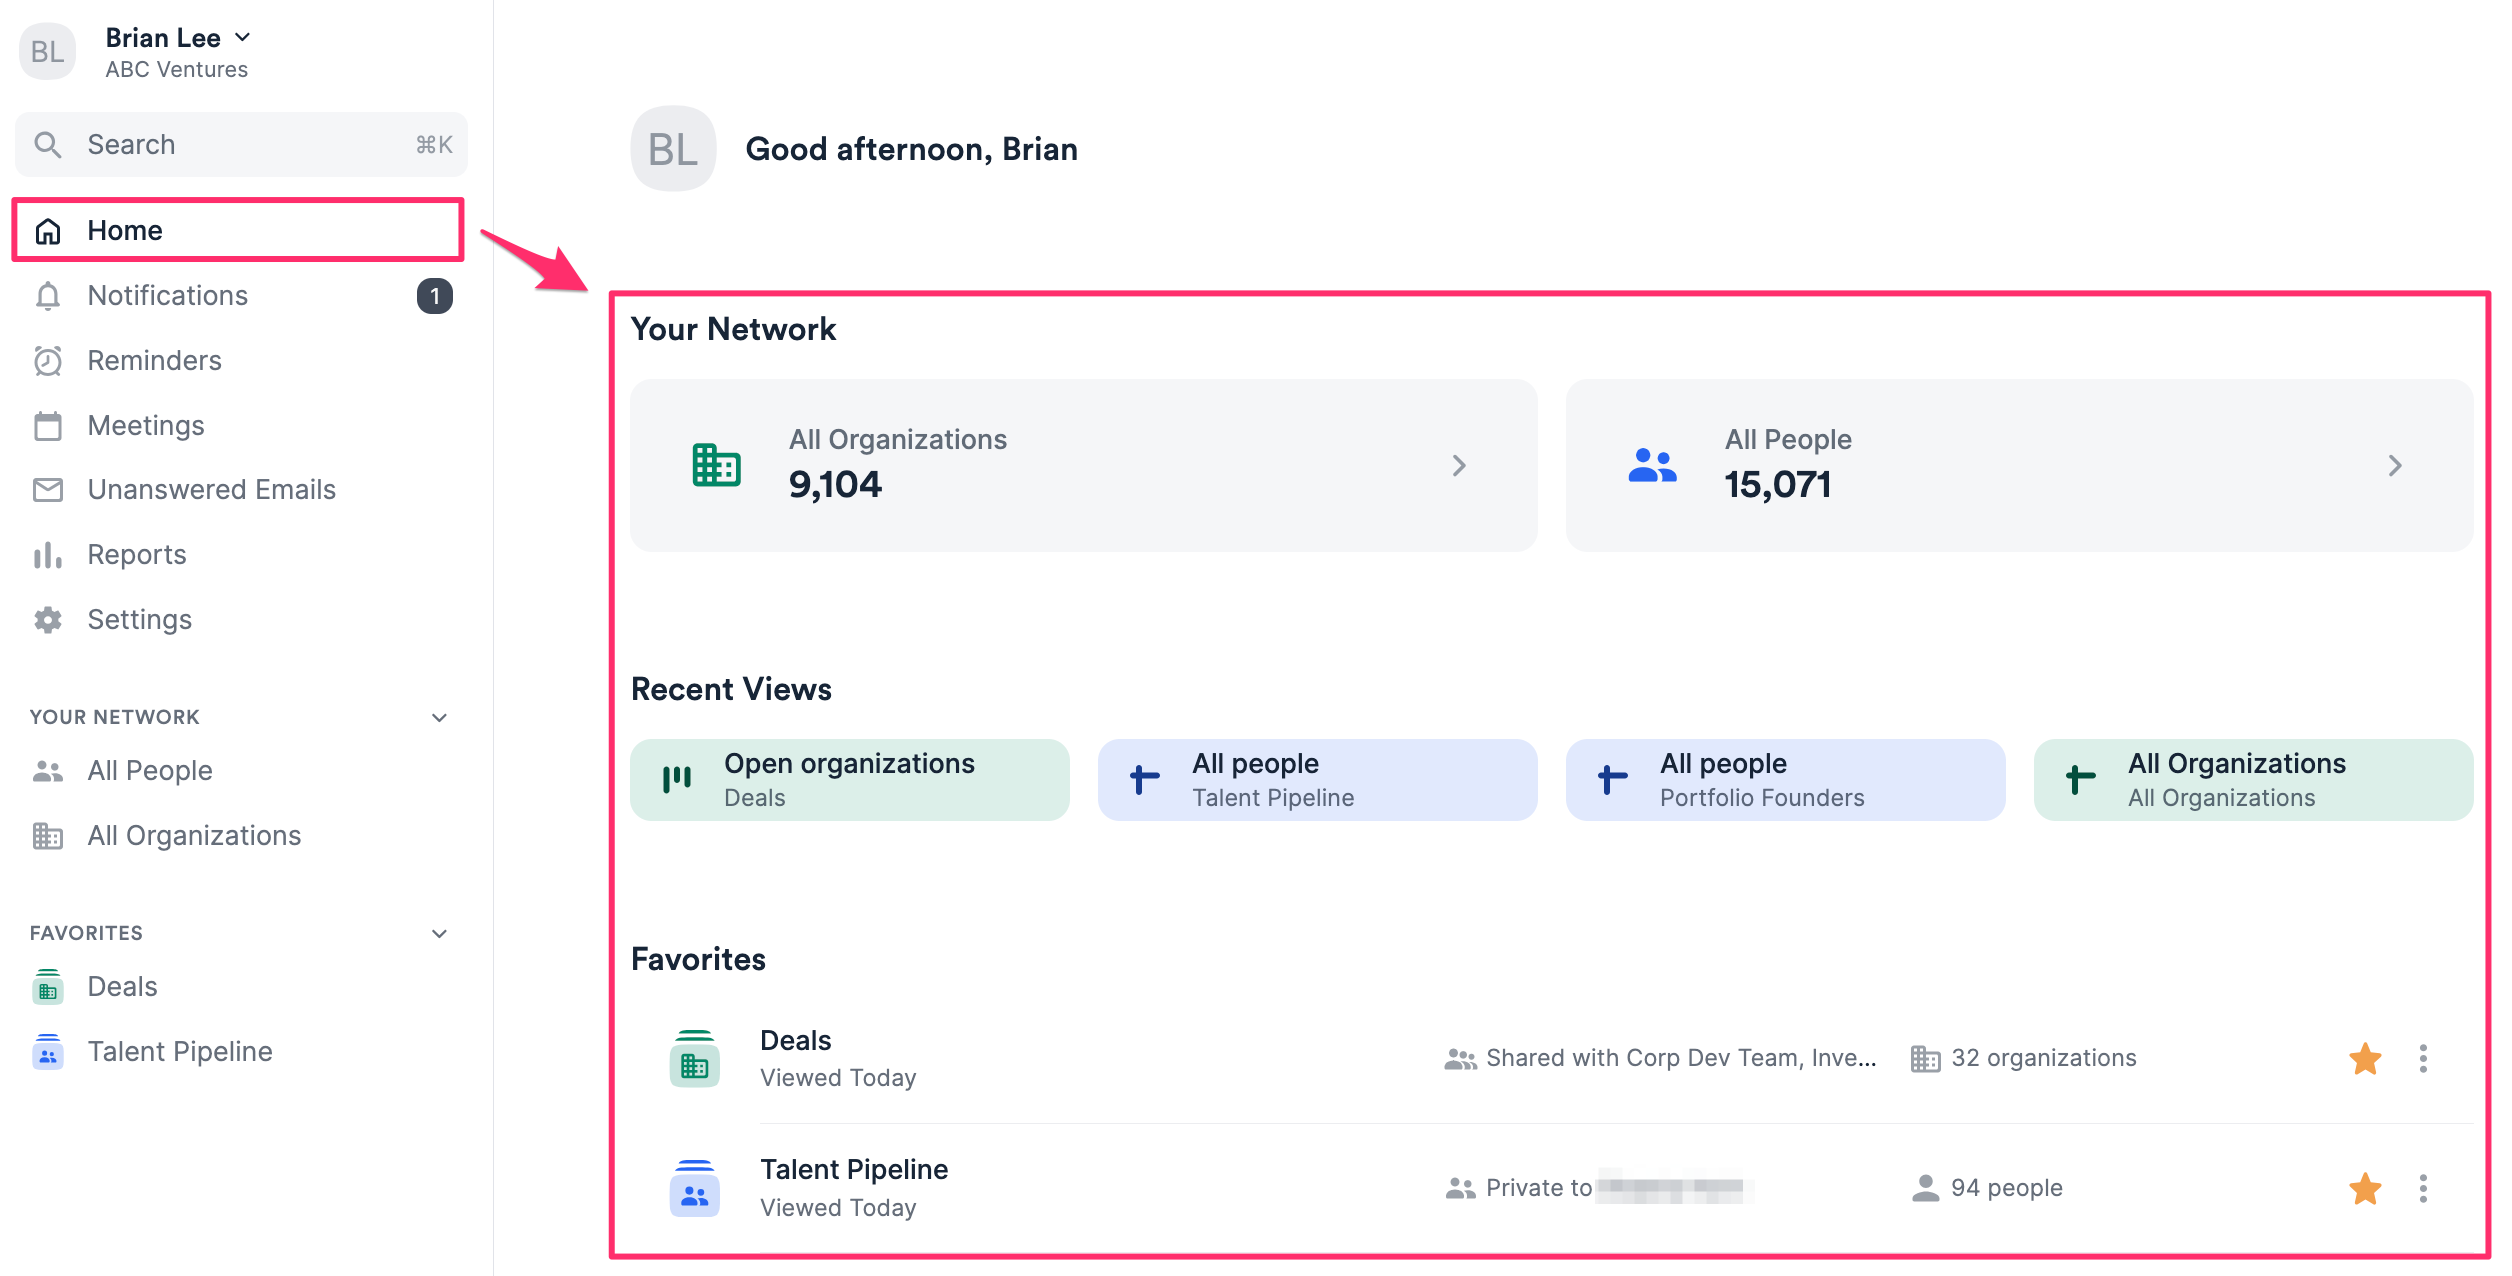The width and height of the screenshot is (2512, 1276).
Task: Click the All People Talent Pipeline chip
Action: [1316, 779]
